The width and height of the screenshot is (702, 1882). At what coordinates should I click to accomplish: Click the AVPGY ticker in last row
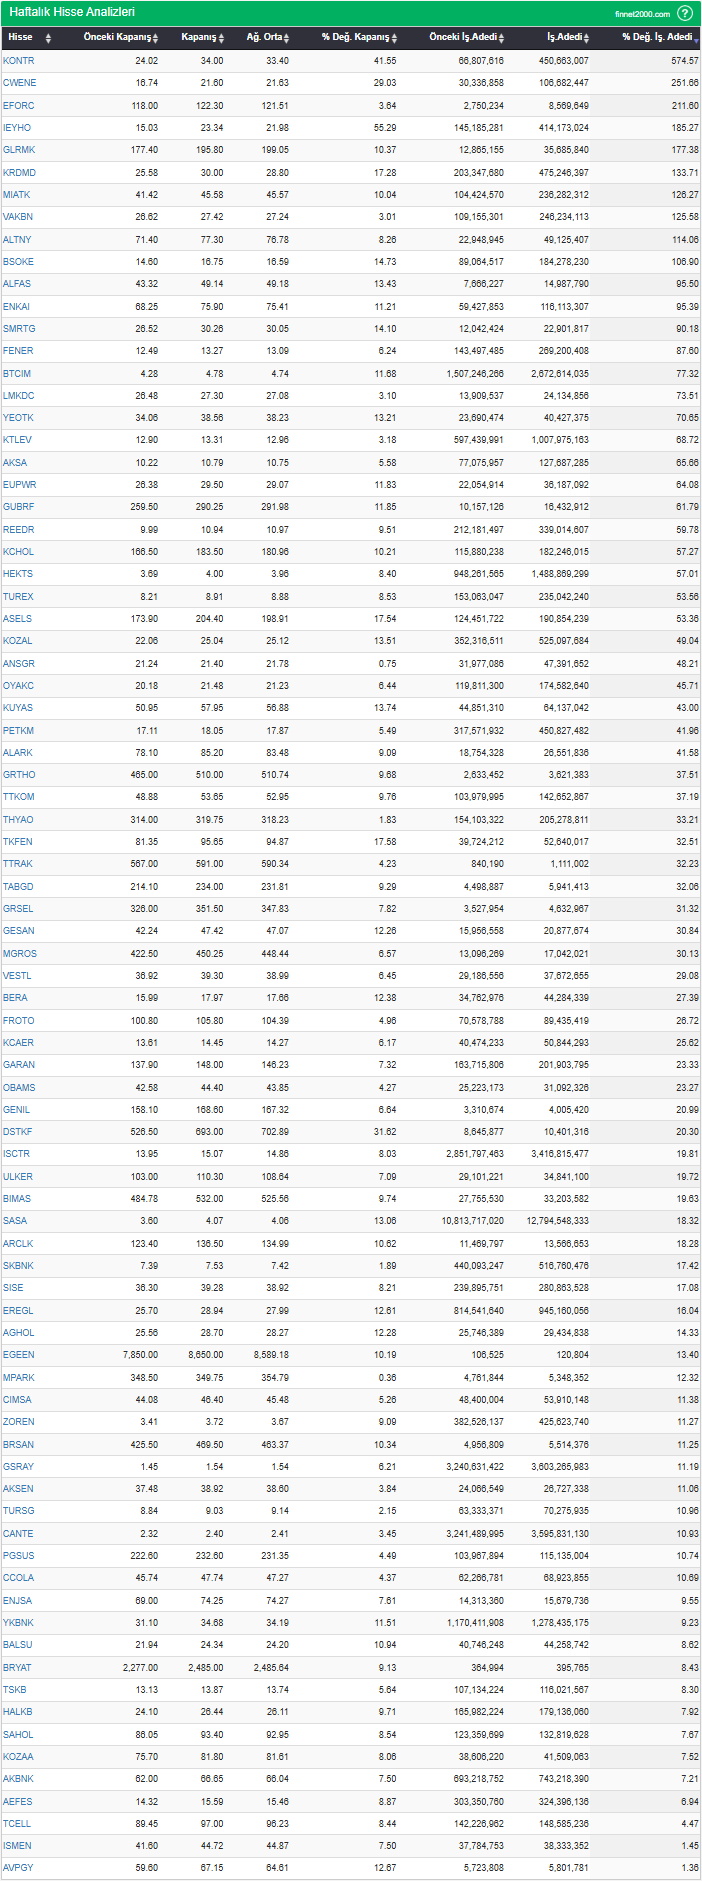pos(18,1868)
